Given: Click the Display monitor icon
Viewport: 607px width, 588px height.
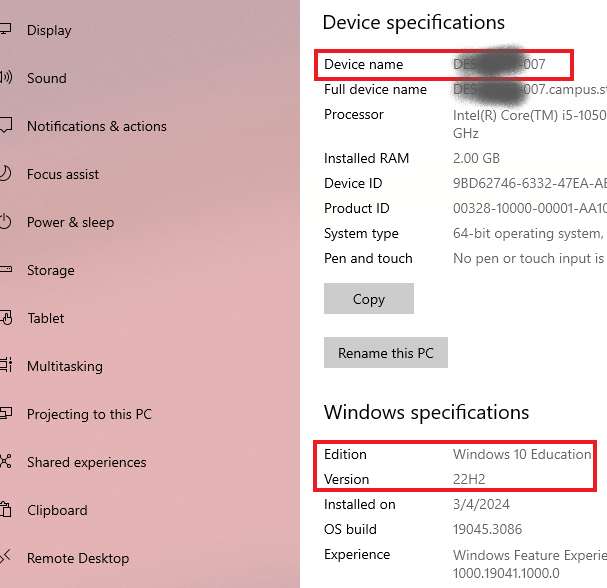Looking at the screenshot, I should point(6,29).
